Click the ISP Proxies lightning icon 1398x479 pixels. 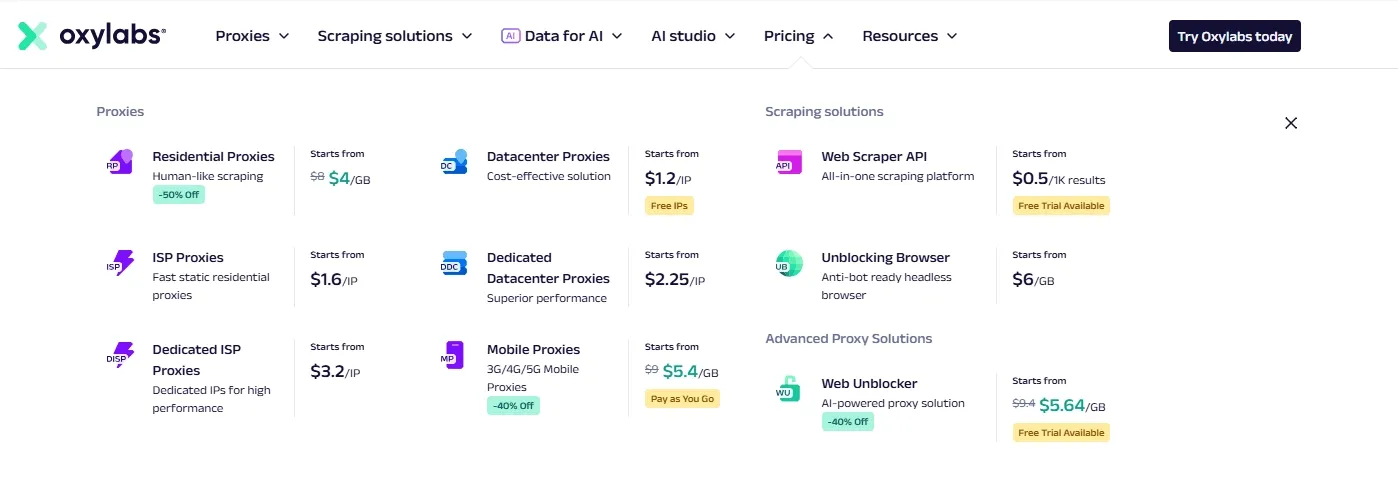pos(119,263)
